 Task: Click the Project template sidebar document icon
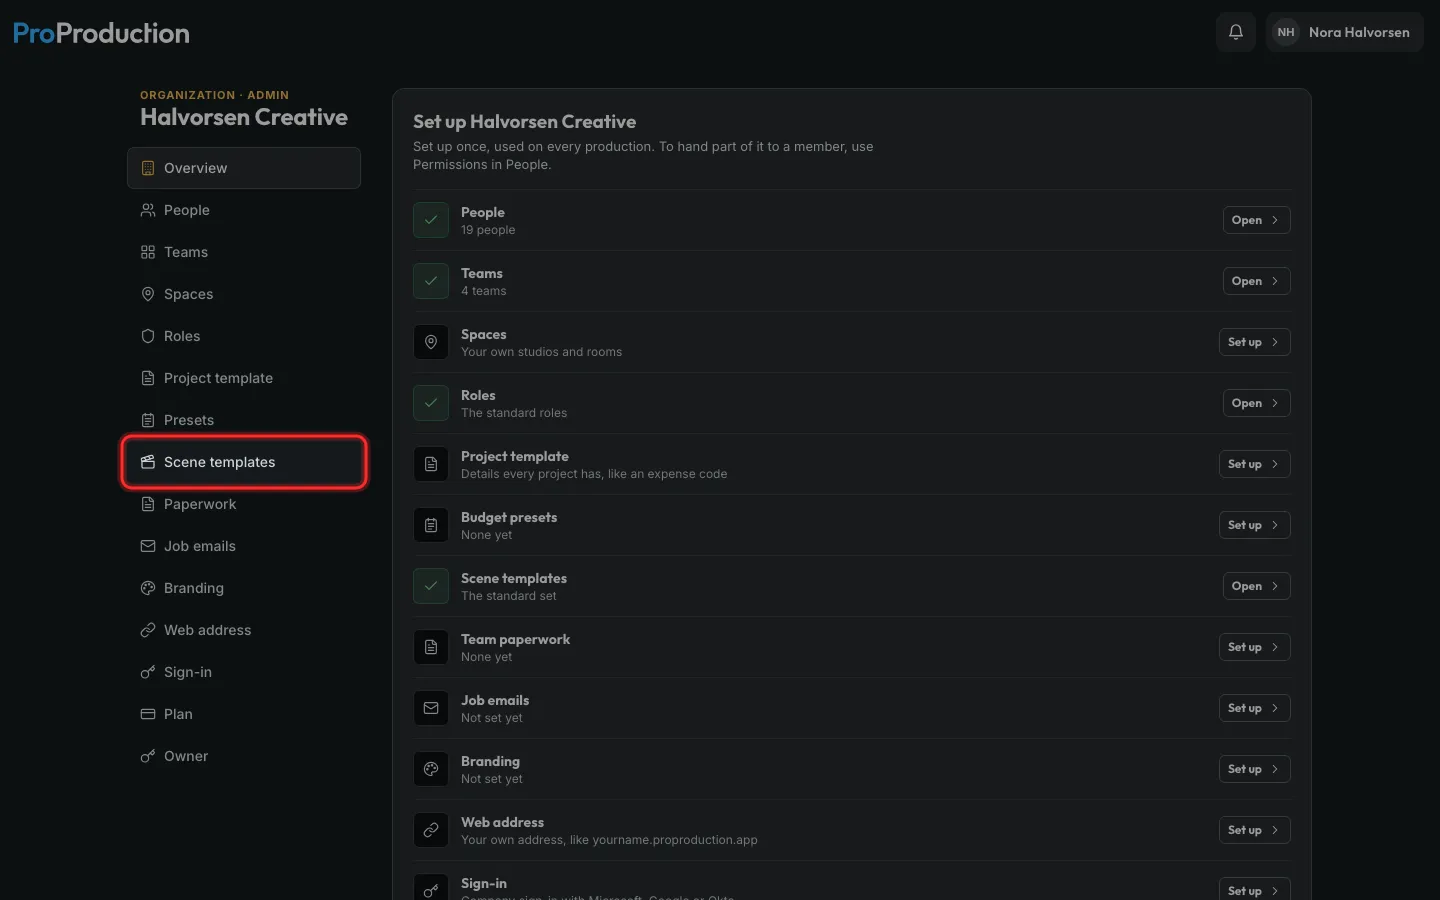point(148,378)
